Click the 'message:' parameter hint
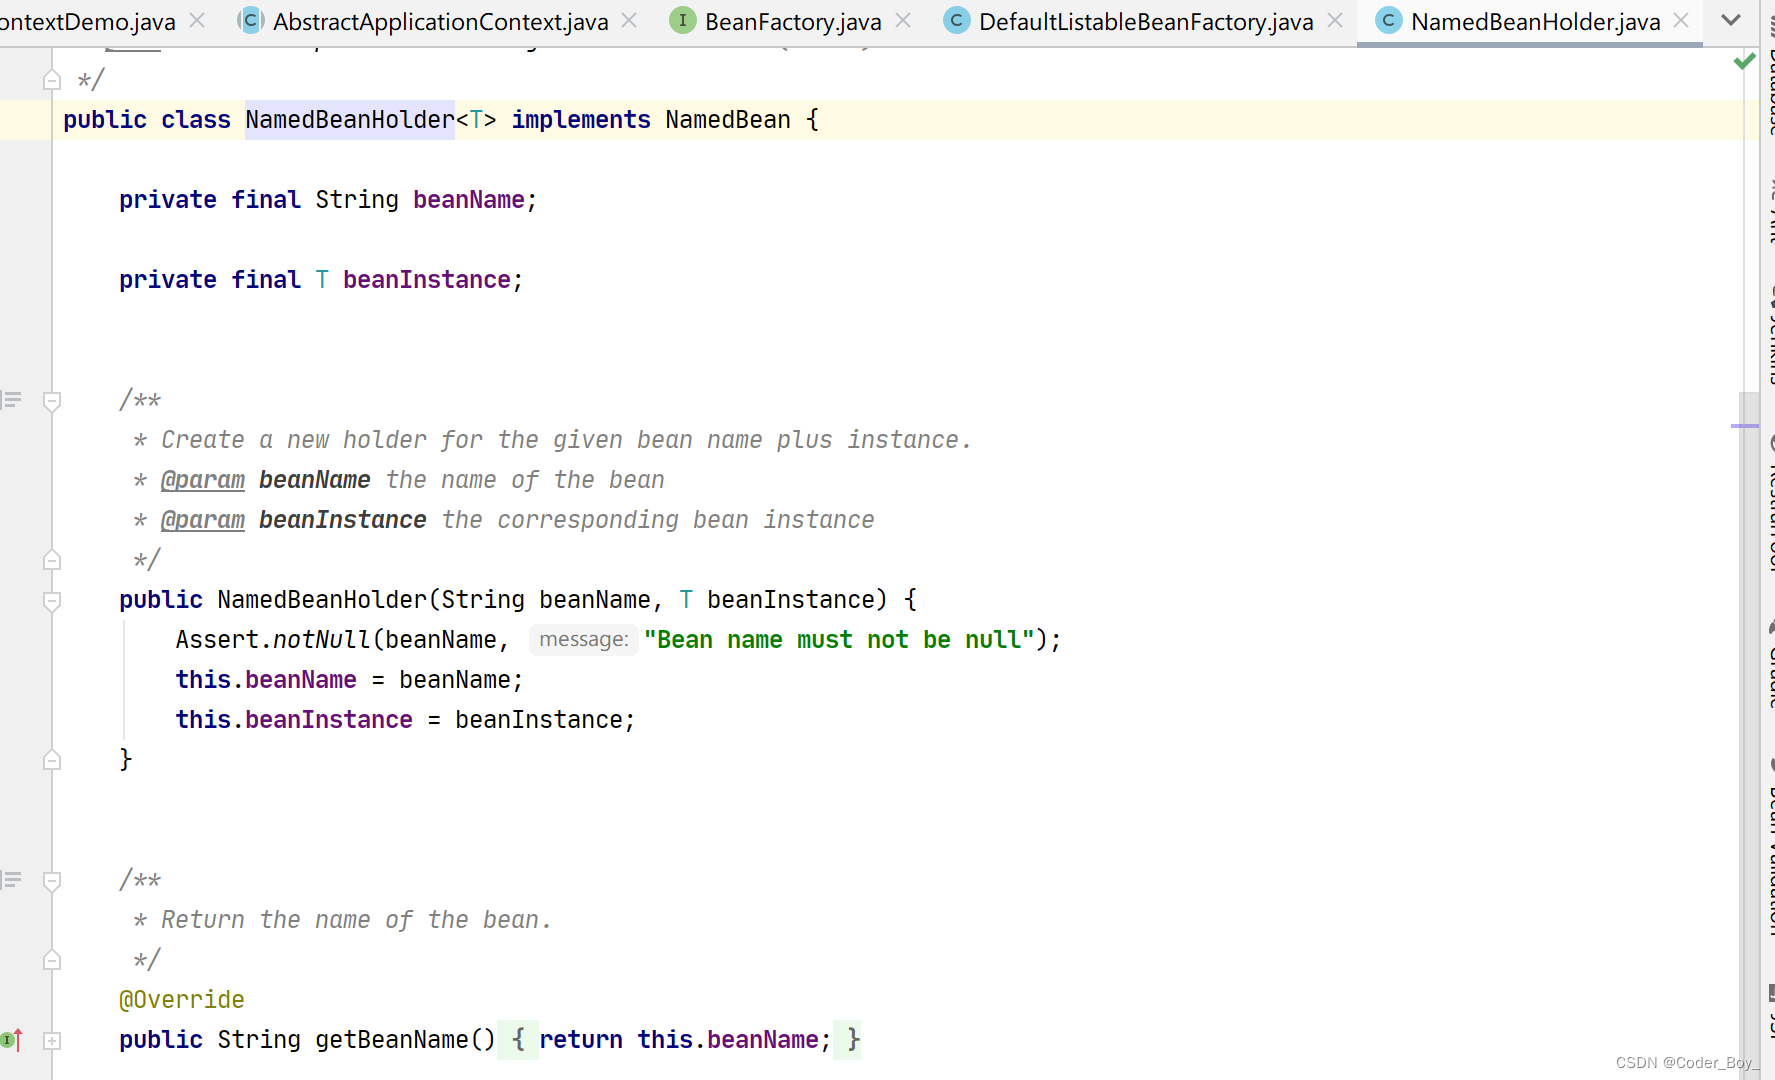The height and width of the screenshot is (1080, 1775). point(584,640)
